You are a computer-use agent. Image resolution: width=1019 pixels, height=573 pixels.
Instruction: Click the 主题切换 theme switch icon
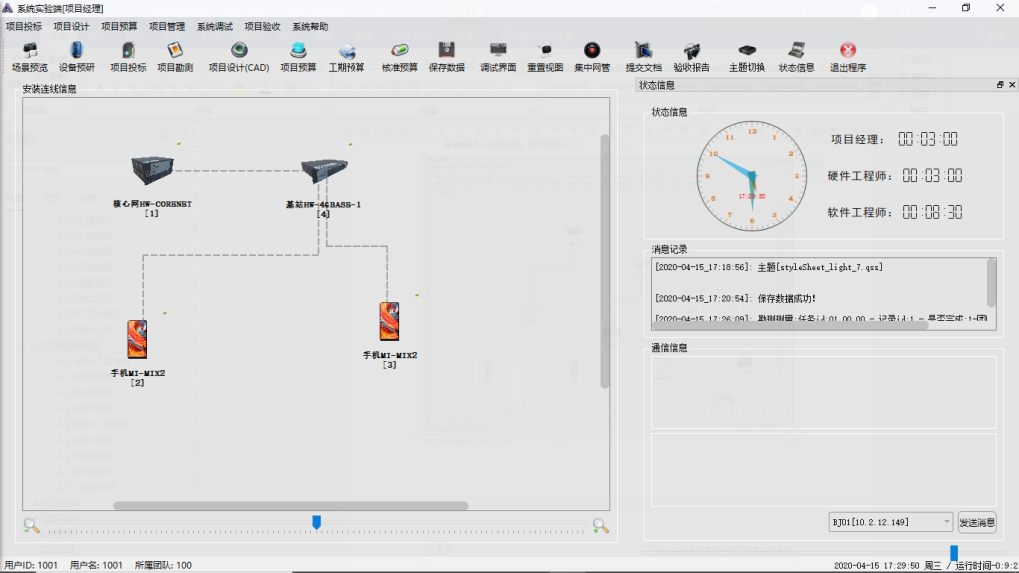746,57
